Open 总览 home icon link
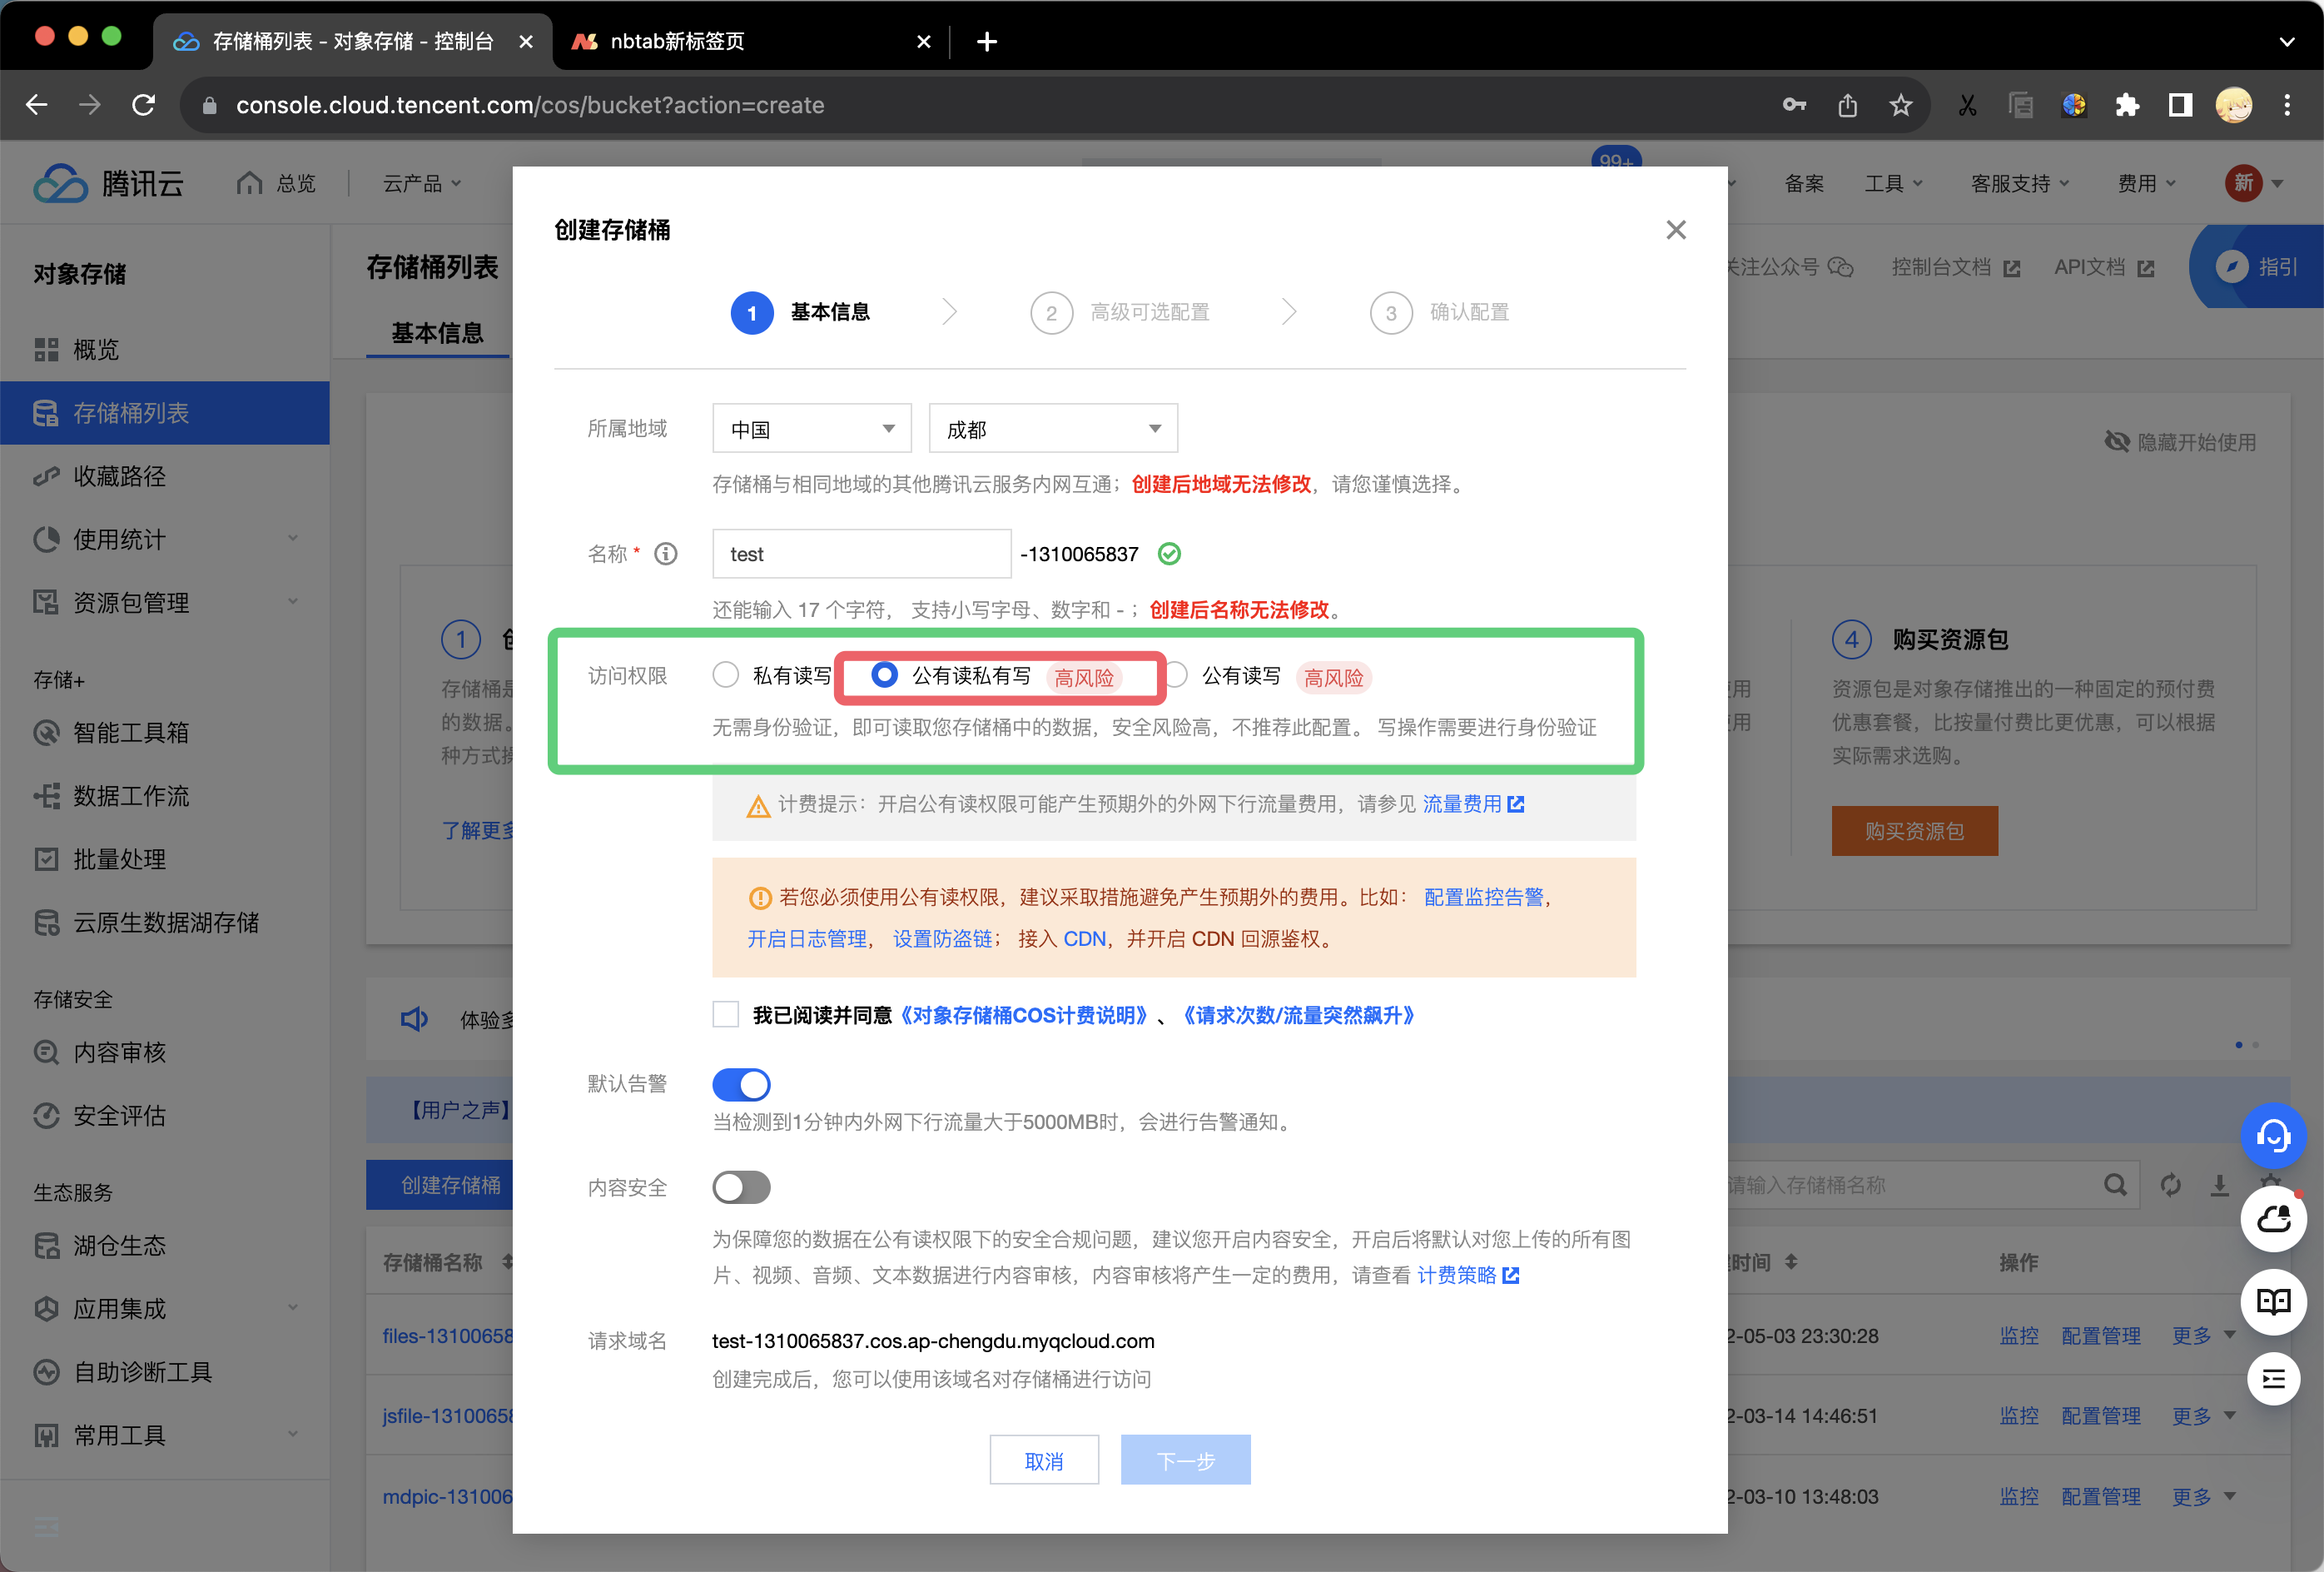The height and width of the screenshot is (1572, 2324). [x=276, y=183]
